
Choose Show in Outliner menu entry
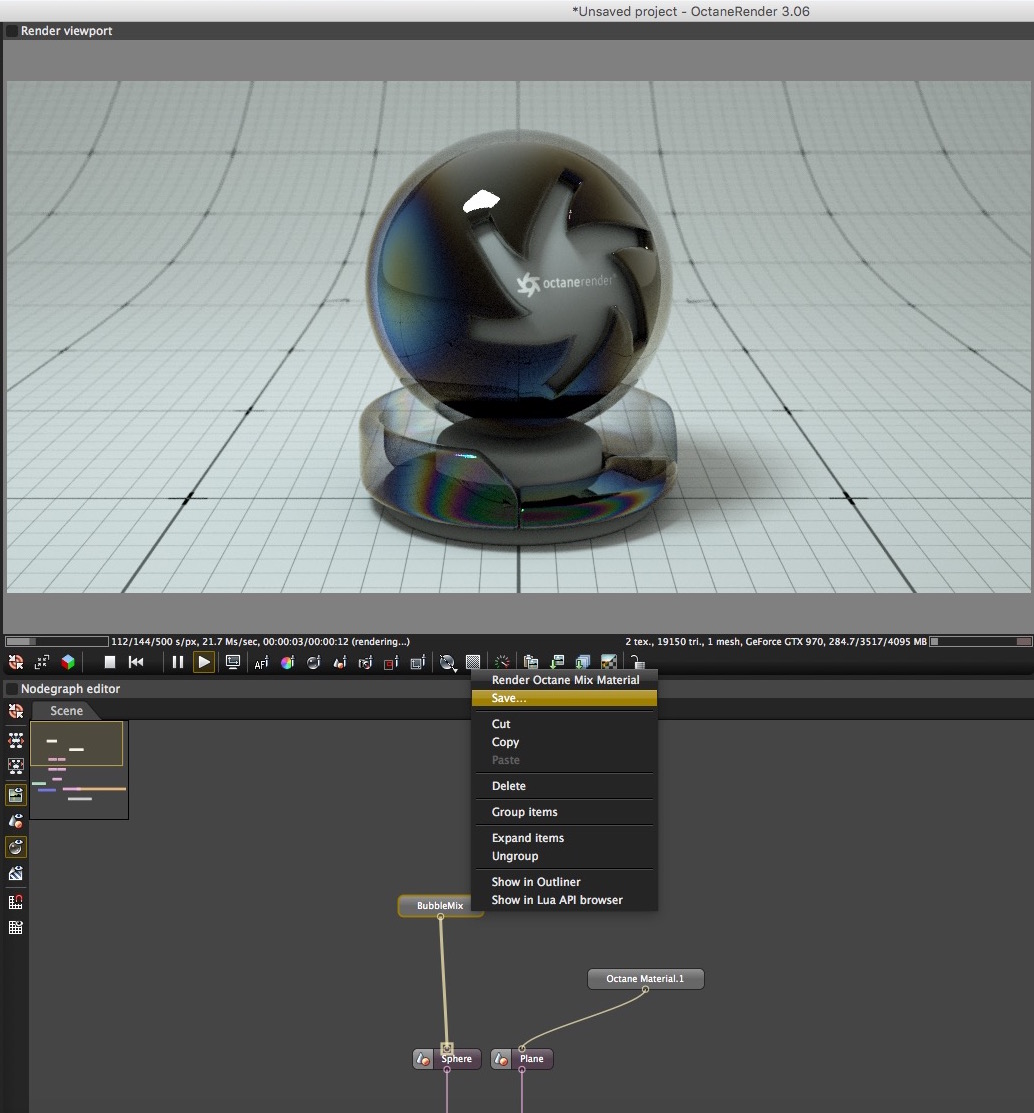564,882
